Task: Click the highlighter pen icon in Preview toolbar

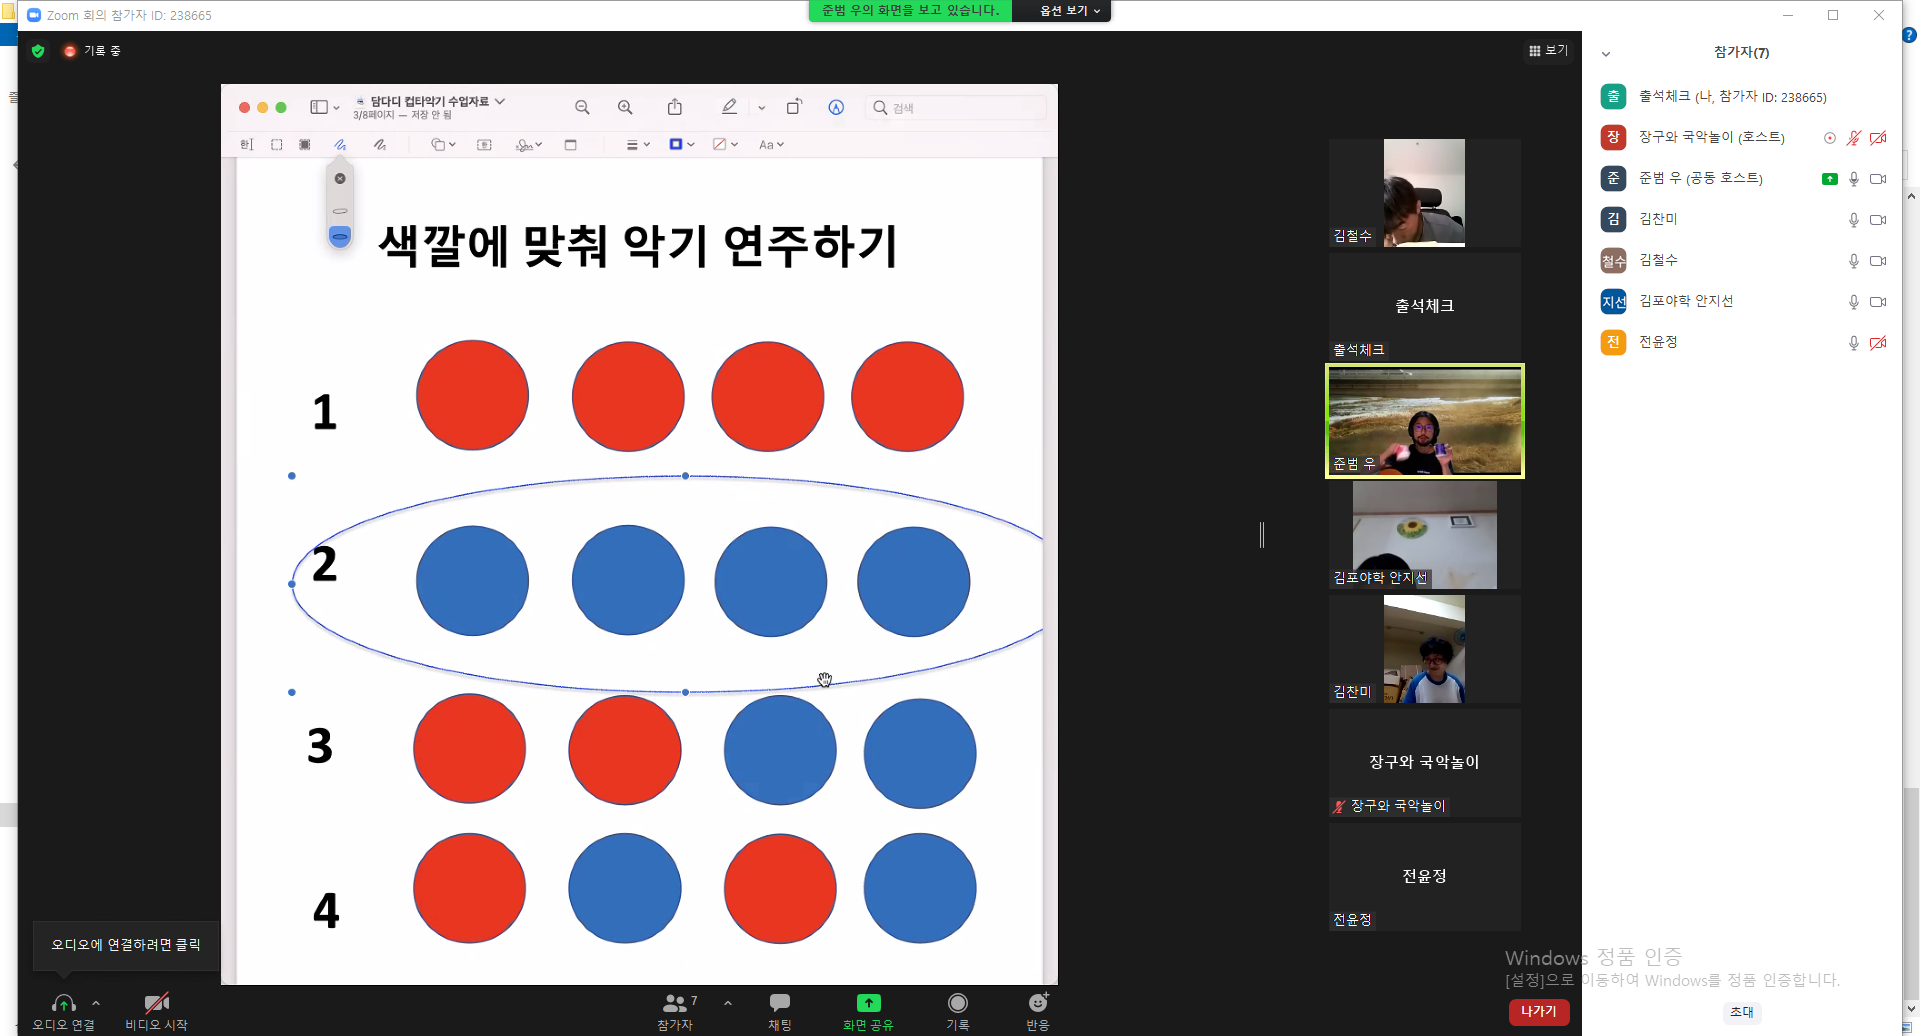Action: pyautogui.click(x=729, y=107)
